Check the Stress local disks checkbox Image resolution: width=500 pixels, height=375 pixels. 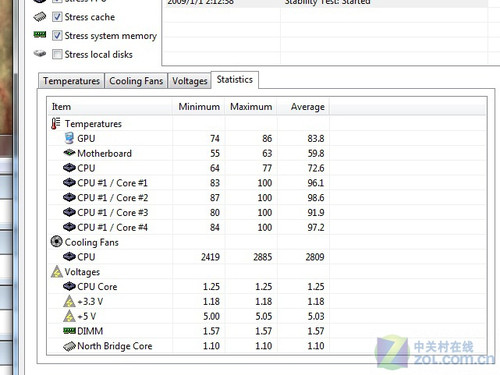coord(57,54)
